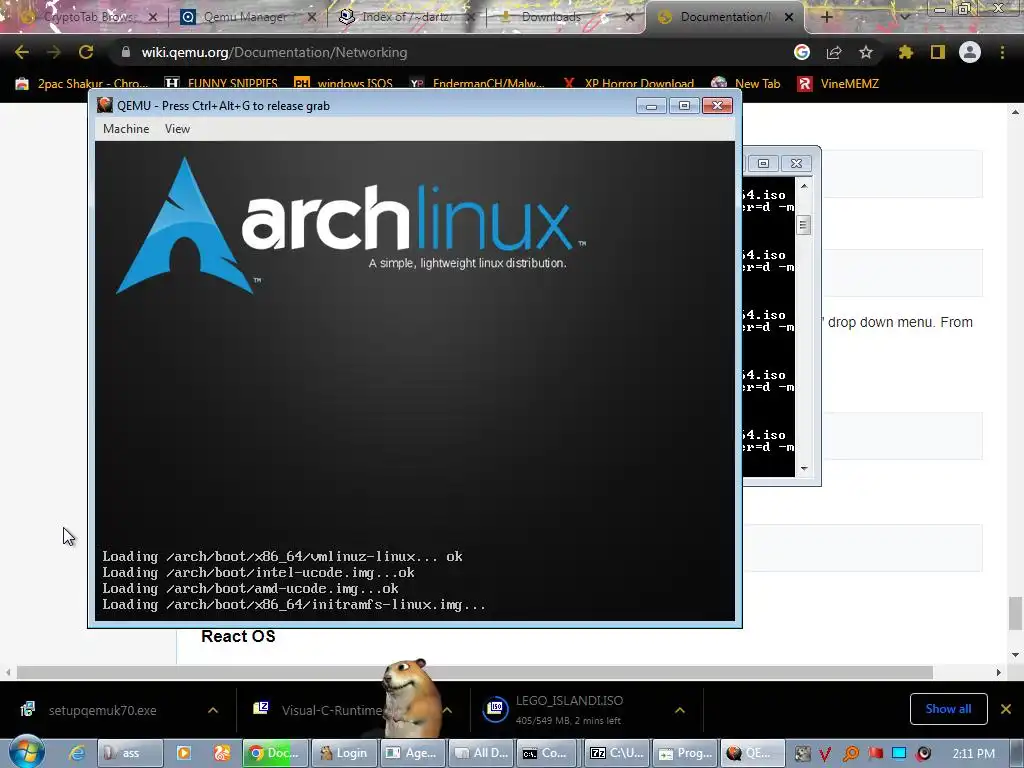Viewport: 1024px width, 768px height.
Task: Switch to the Qemu Manager tab
Action: (x=245, y=17)
